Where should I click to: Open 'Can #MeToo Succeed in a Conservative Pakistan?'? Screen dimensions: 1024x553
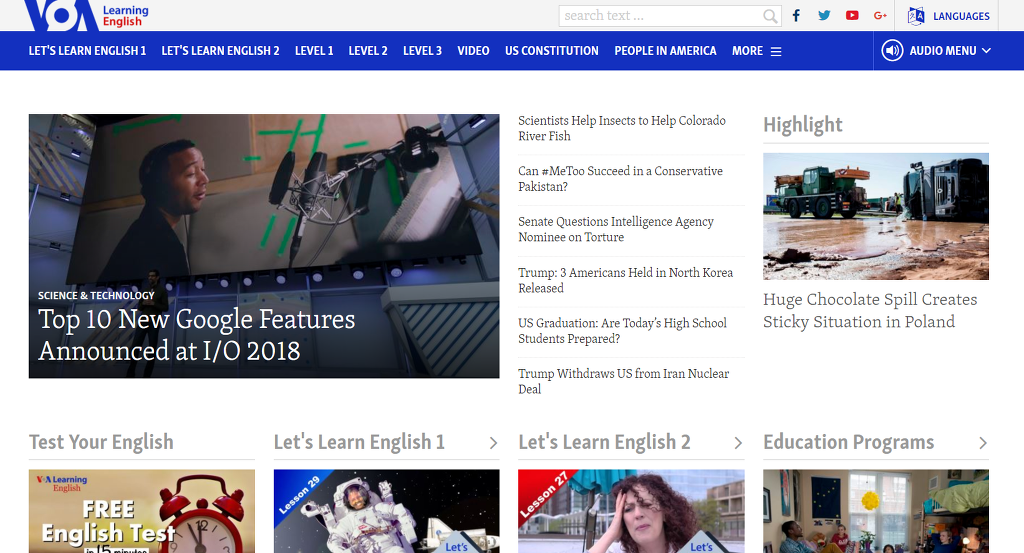(620, 179)
